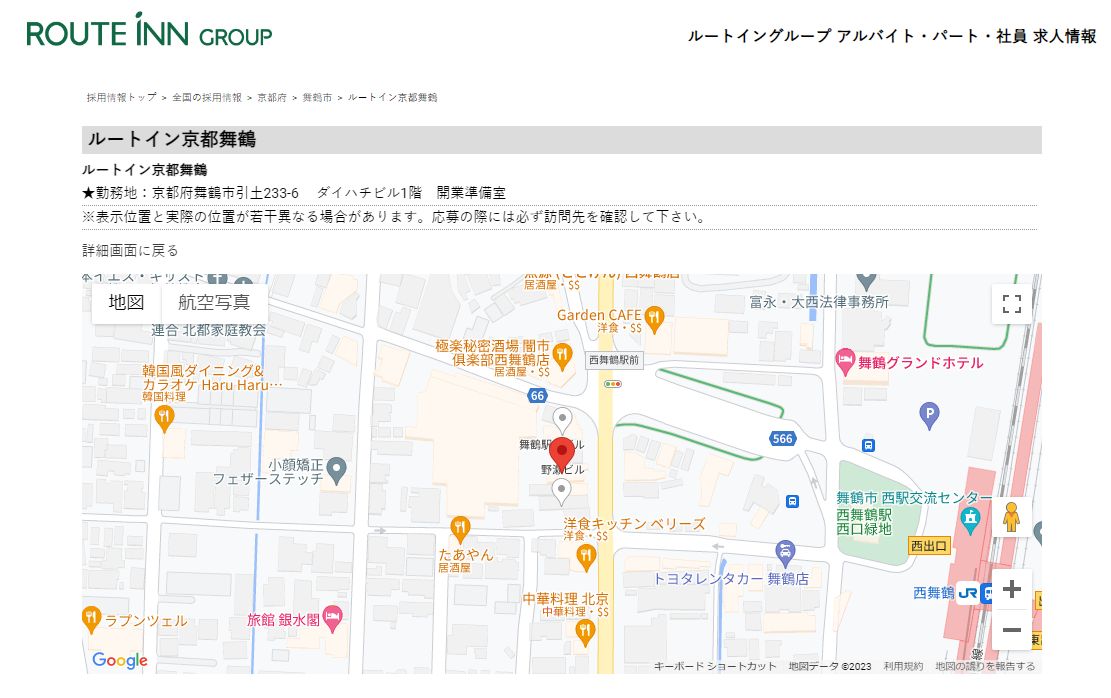Select 舞鶴市 西駅交流センター marker icon
This screenshot has height=698, width=1111.
coord(970,520)
